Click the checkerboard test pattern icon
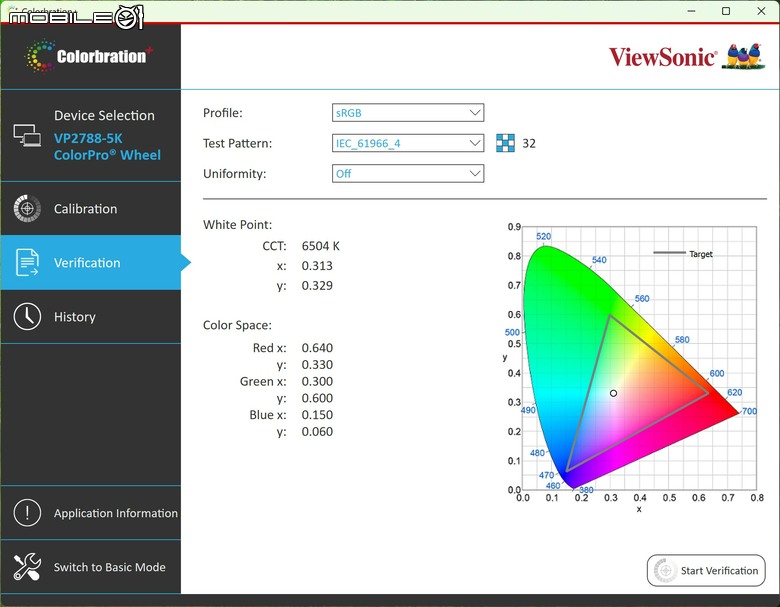 coord(505,143)
